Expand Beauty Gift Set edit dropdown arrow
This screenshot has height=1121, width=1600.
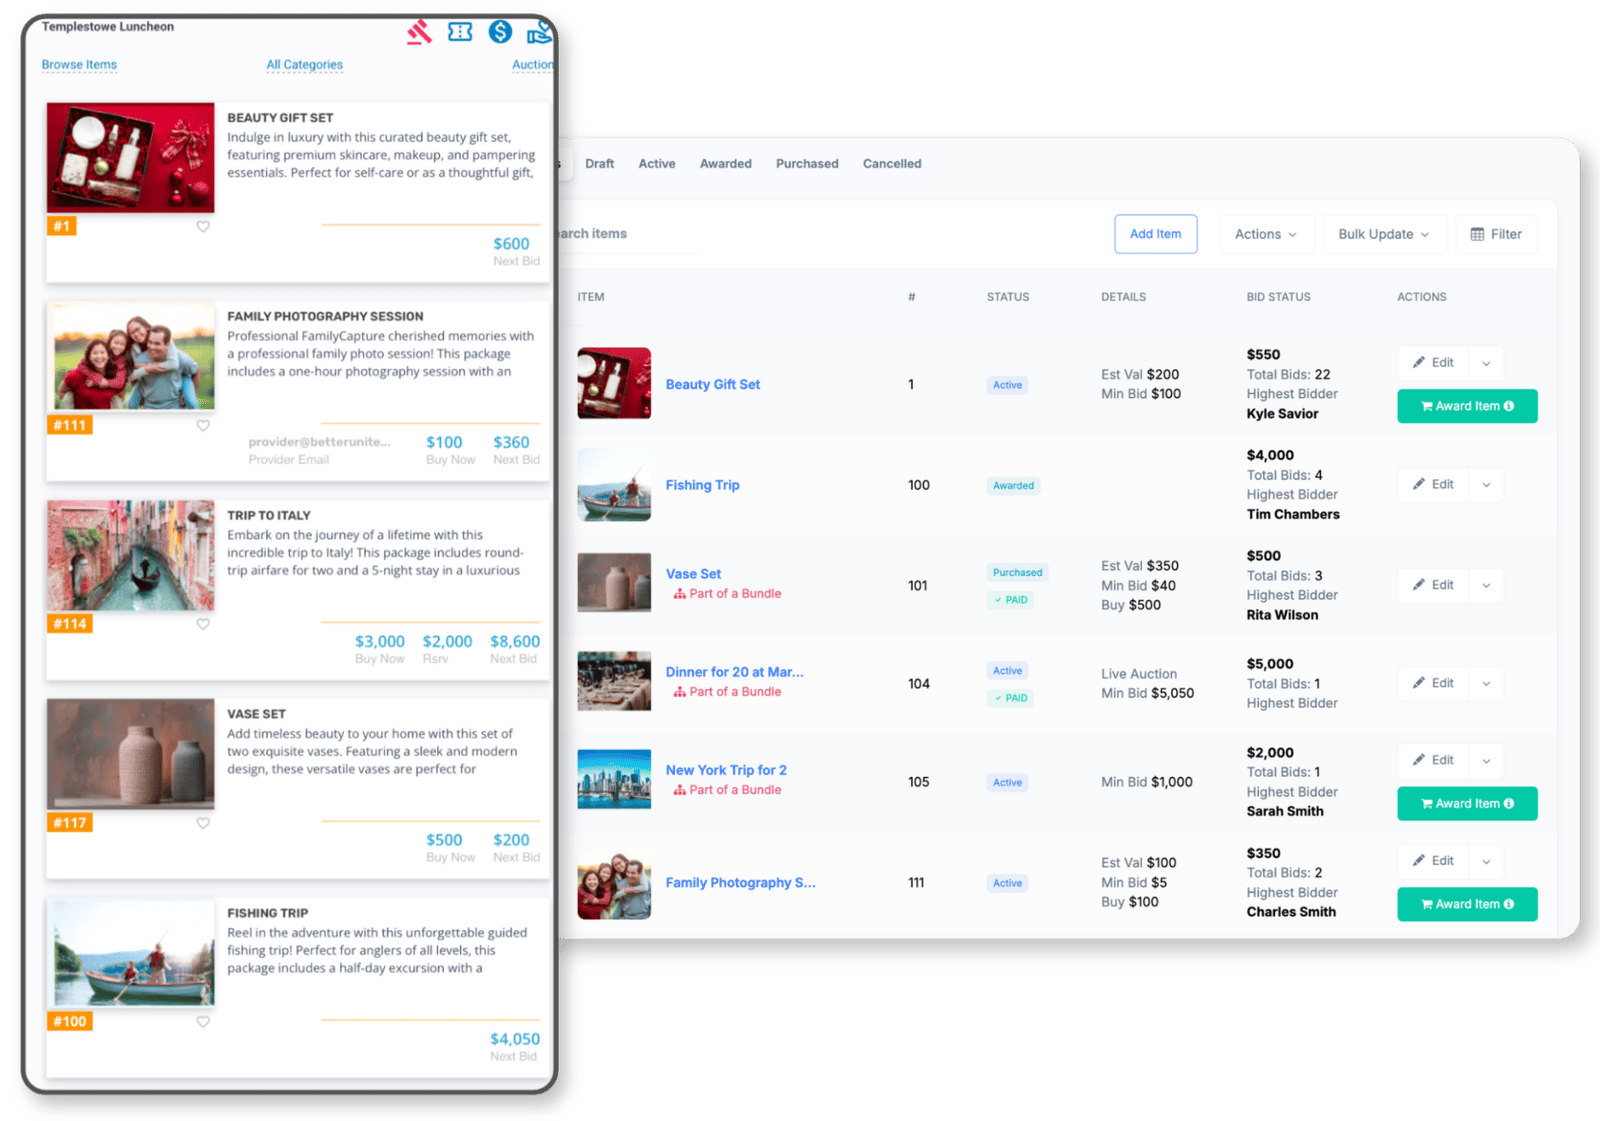click(x=1486, y=363)
